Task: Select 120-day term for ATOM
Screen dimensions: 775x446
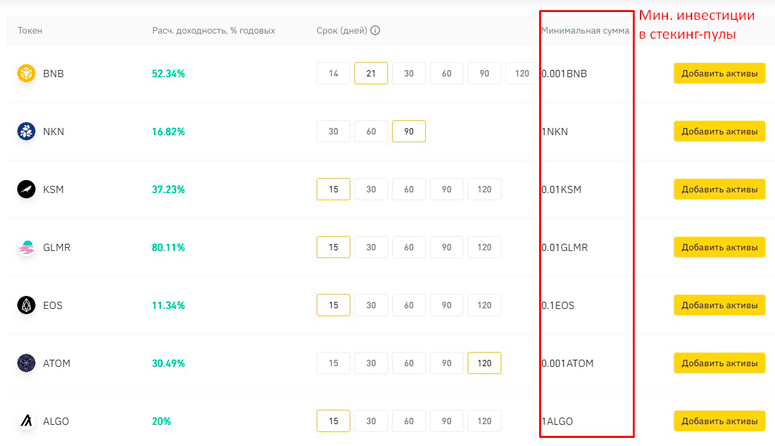Action: coord(484,363)
